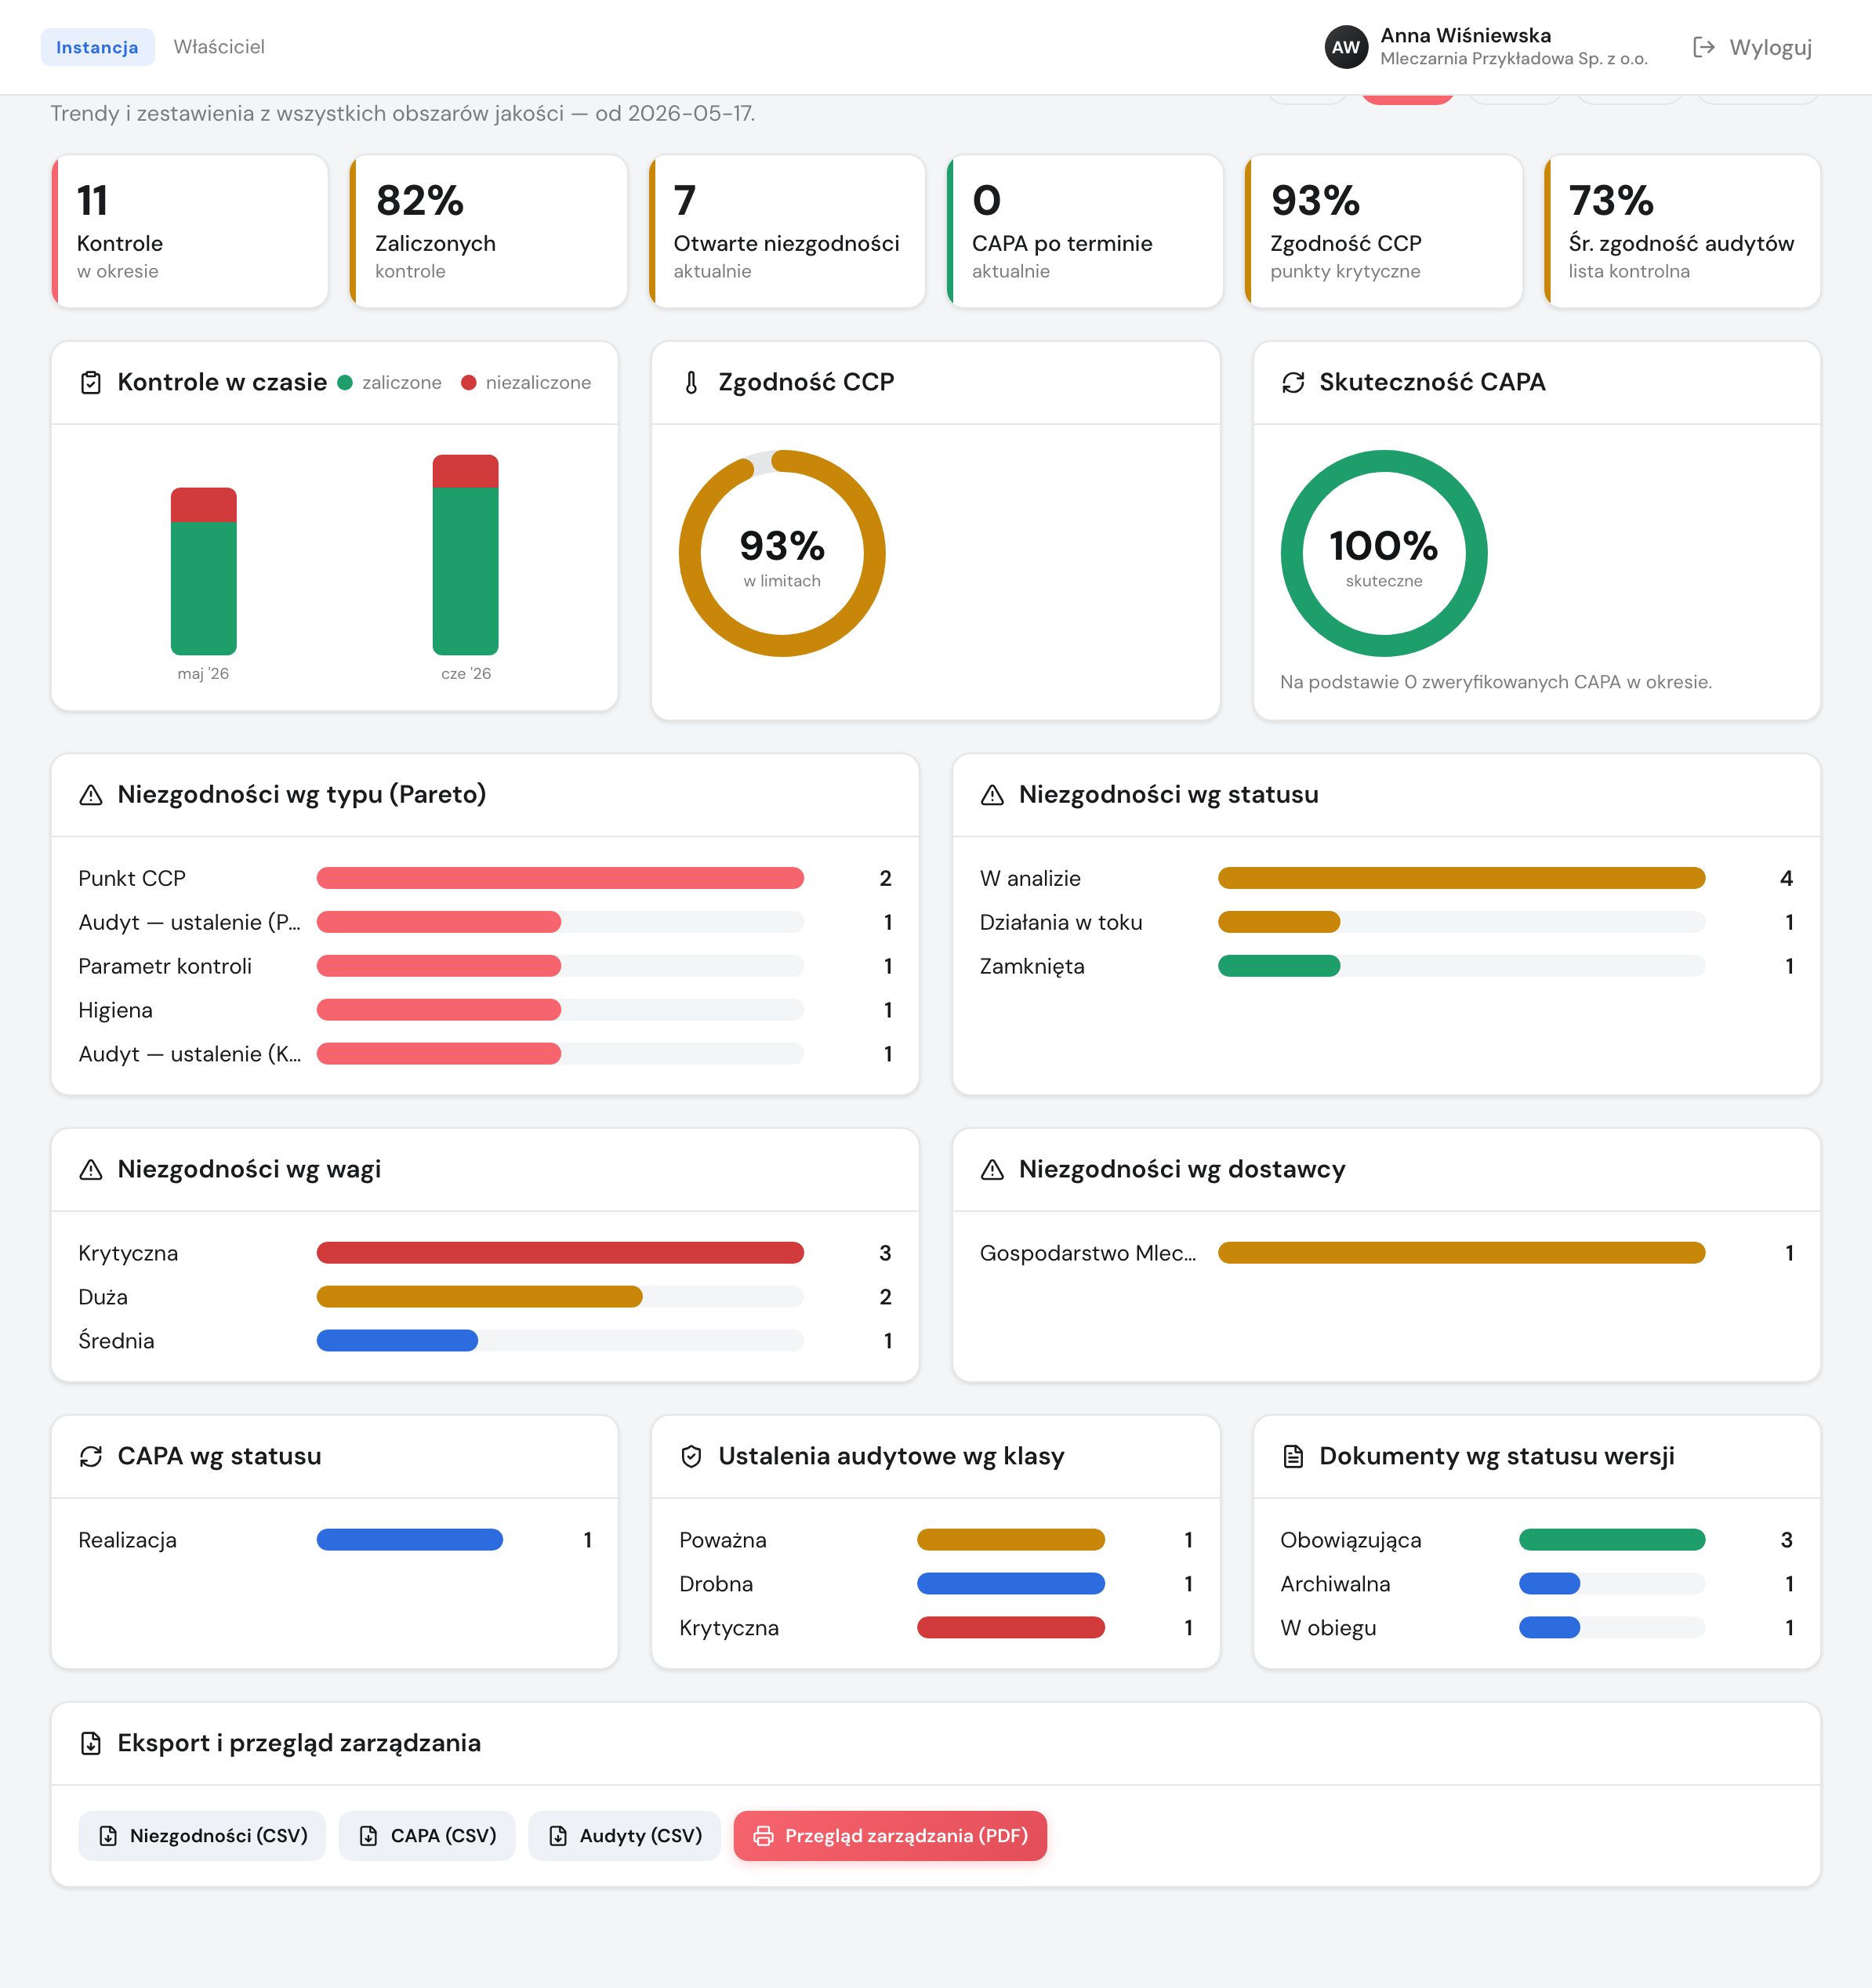Toggle the niezaliczone legend dot
Viewport: 1872px width, 1988px height.
[468, 383]
